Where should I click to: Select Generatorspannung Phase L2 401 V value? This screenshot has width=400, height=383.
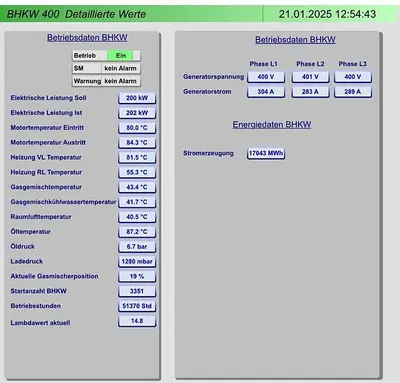310,77
